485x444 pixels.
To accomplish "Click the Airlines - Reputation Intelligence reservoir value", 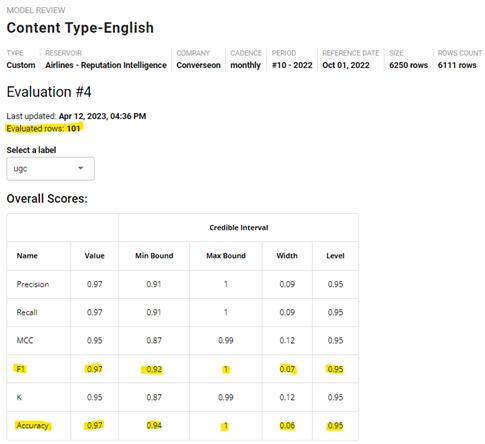I will coord(106,65).
